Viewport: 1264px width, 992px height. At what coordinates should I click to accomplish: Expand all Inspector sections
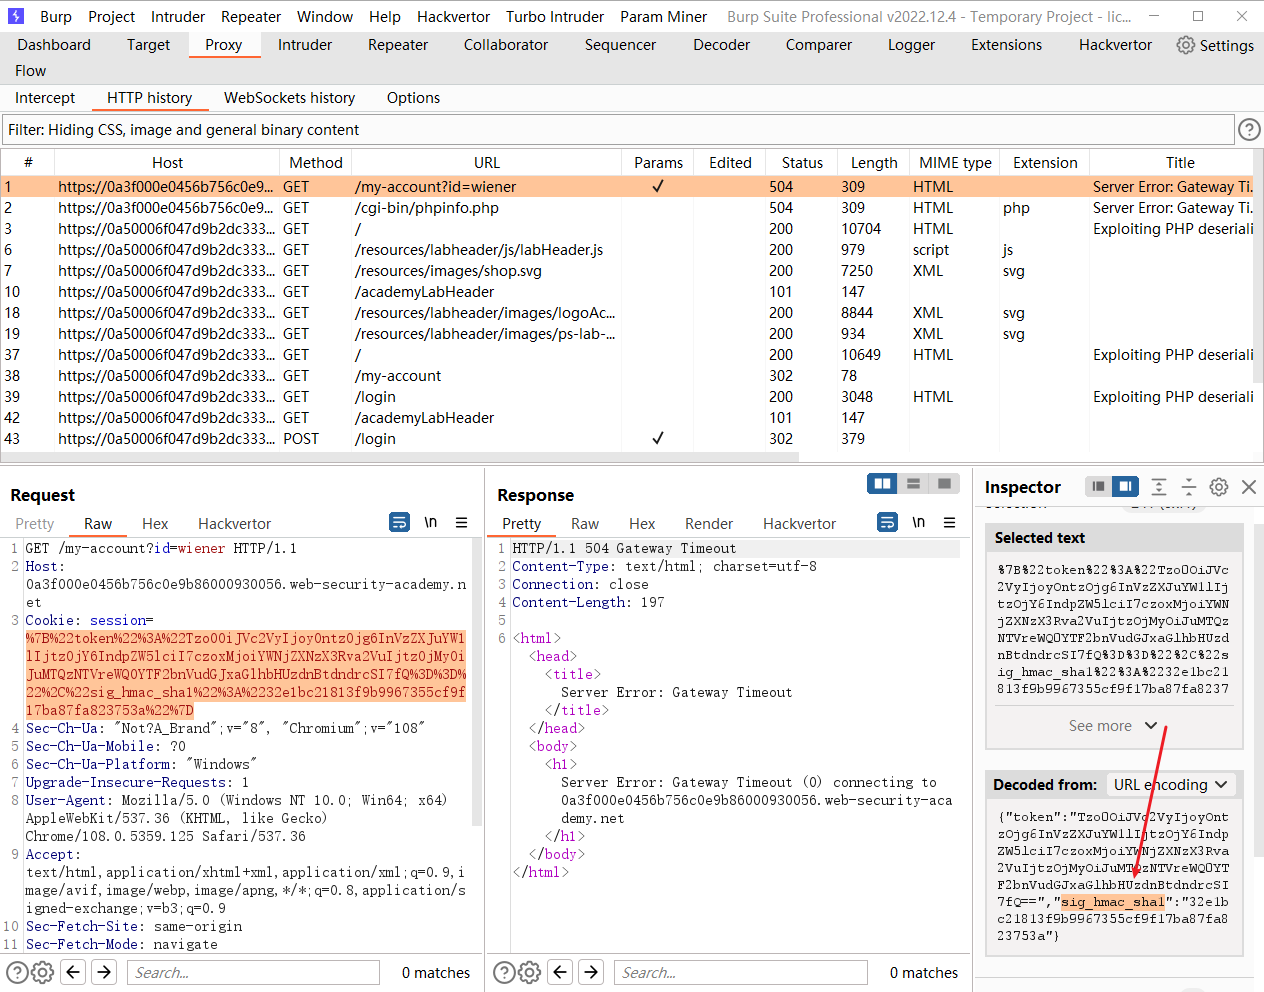pyautogui.click(x=1159, y=487)
